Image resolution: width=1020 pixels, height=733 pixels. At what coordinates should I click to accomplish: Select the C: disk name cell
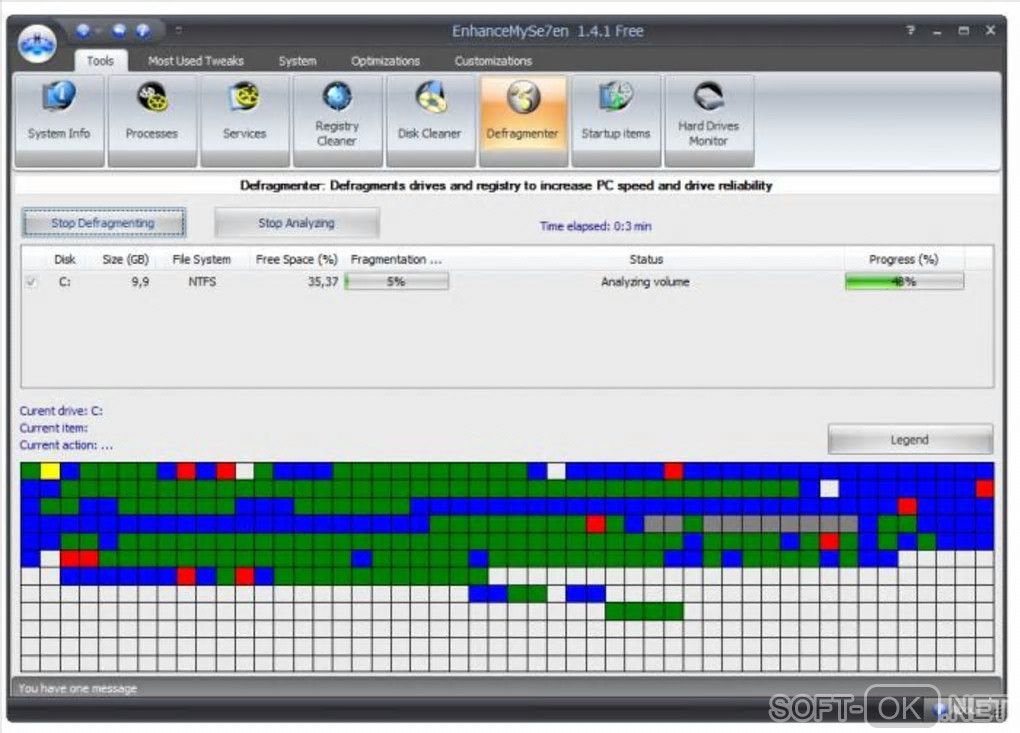(64, 282)
